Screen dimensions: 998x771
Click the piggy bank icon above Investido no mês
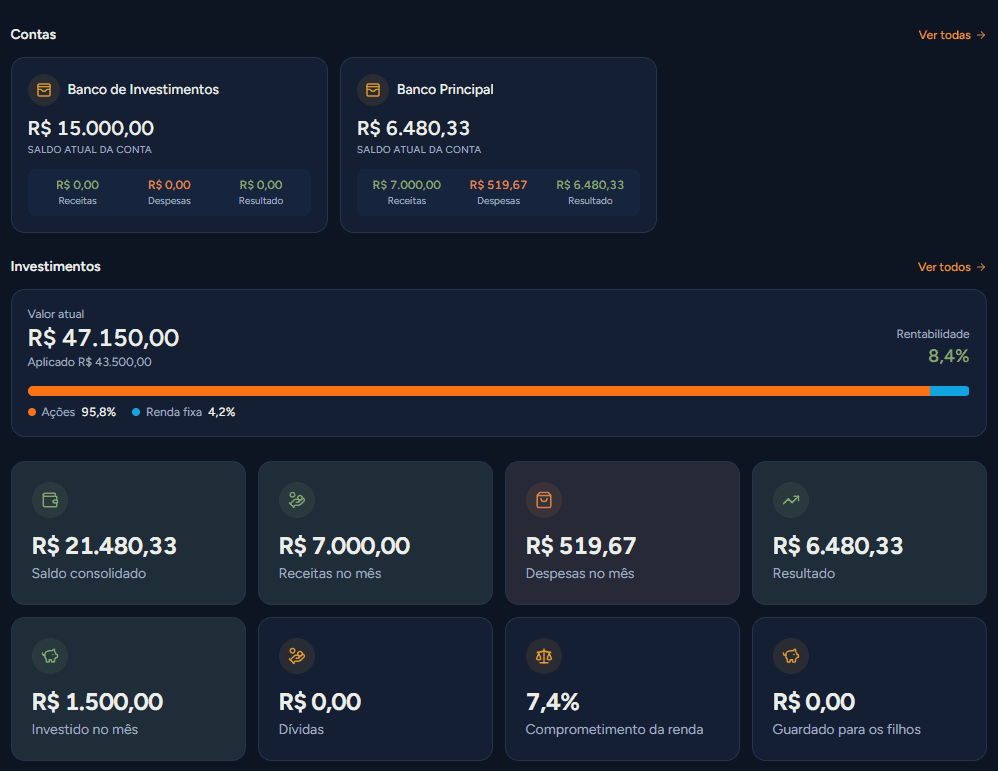50,656
